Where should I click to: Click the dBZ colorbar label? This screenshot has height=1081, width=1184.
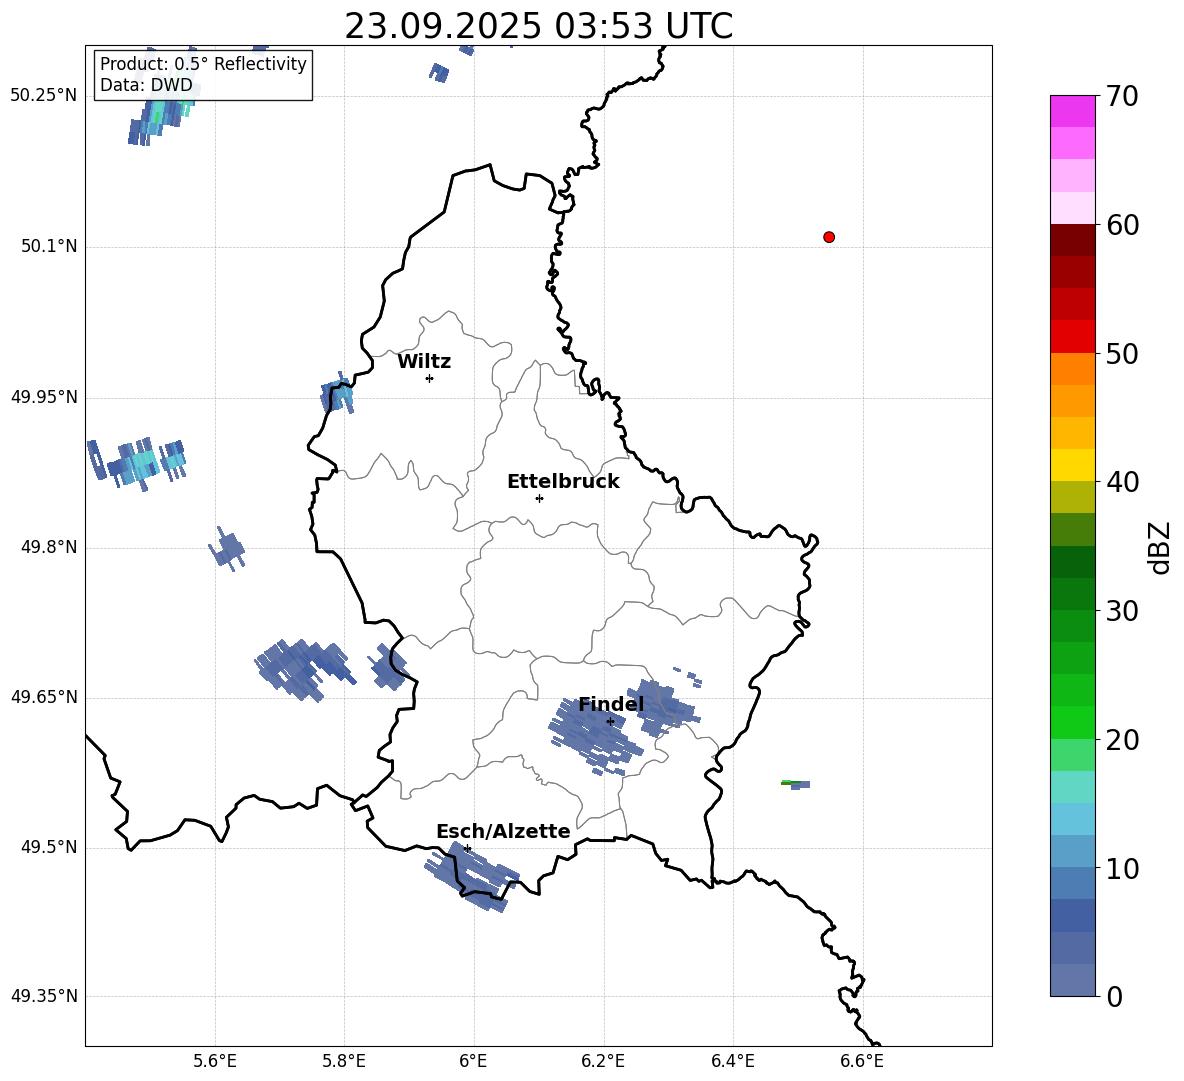point(1158,548)
